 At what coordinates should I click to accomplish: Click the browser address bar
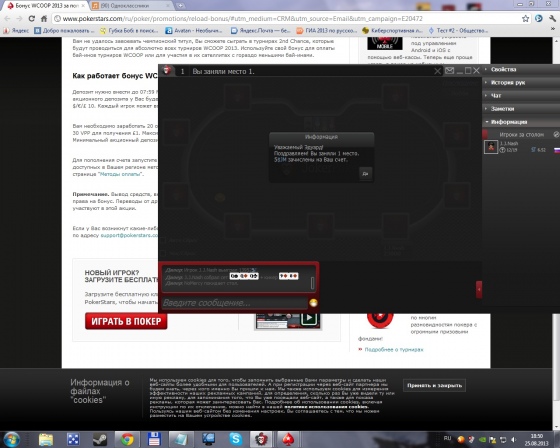pyautogui.click(x=286, y=19)
